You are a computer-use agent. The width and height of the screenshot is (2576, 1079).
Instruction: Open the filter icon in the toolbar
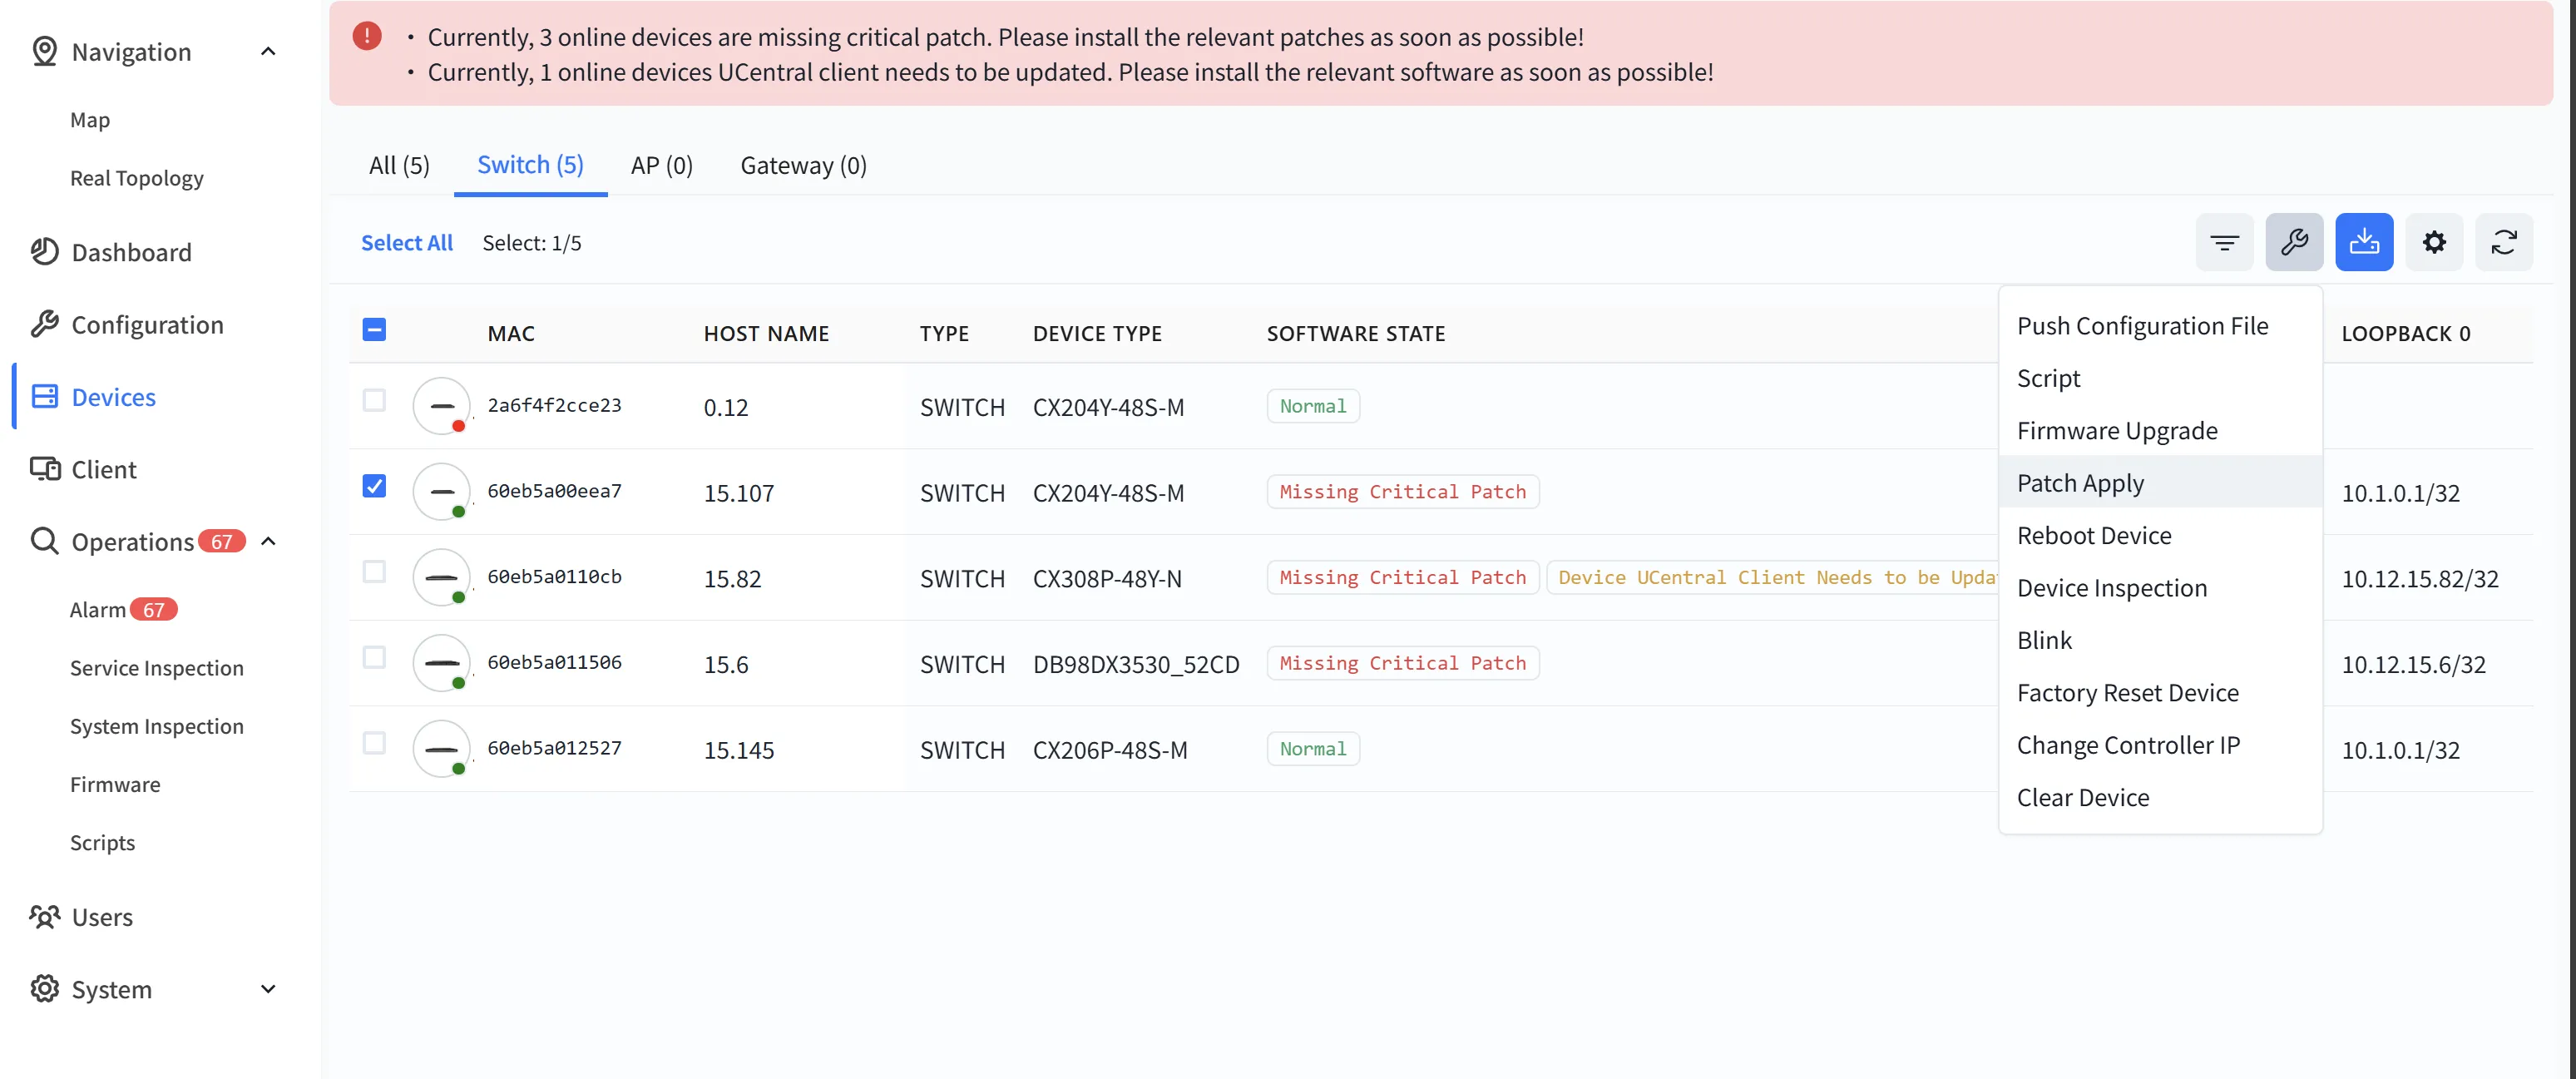point(2224,242)
